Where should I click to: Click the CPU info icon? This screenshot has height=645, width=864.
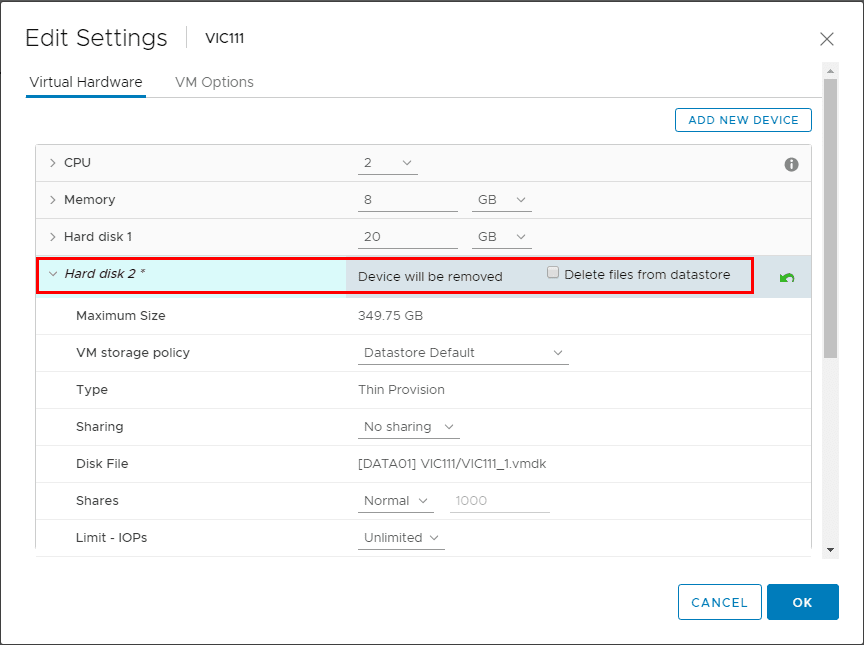pyautogui.click(x=791, y=164)
